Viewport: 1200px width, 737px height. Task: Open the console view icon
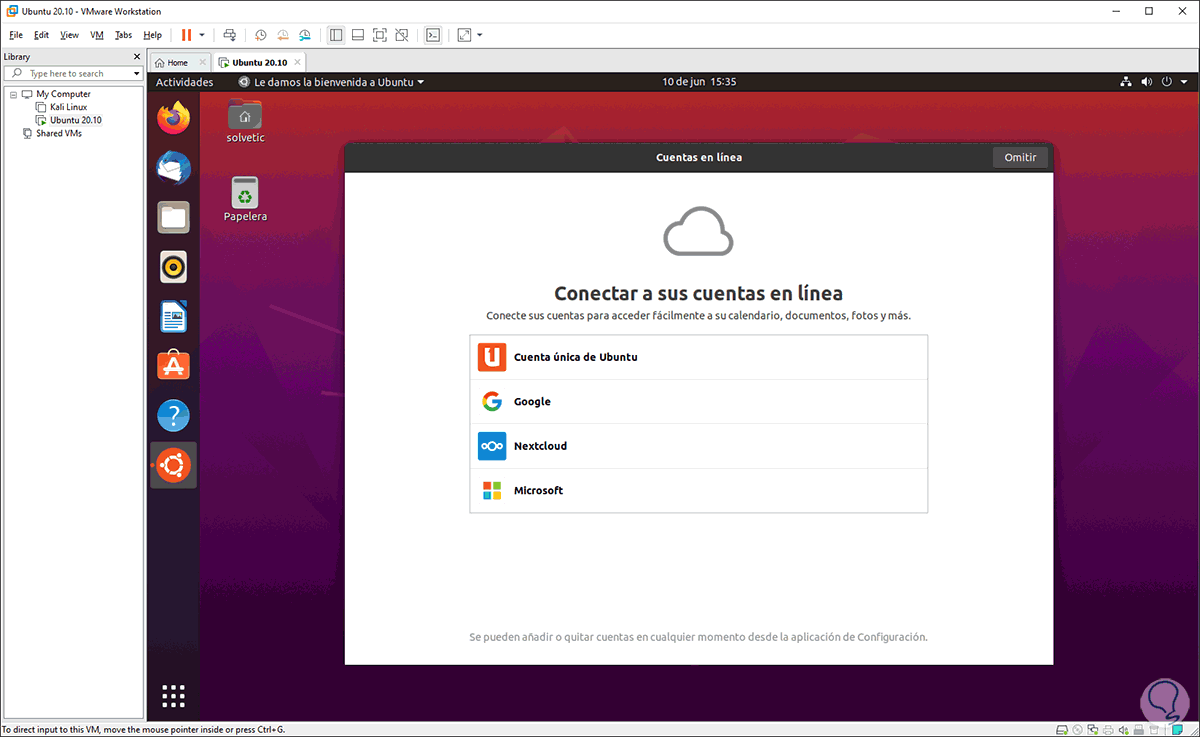[x=433, y=34]
